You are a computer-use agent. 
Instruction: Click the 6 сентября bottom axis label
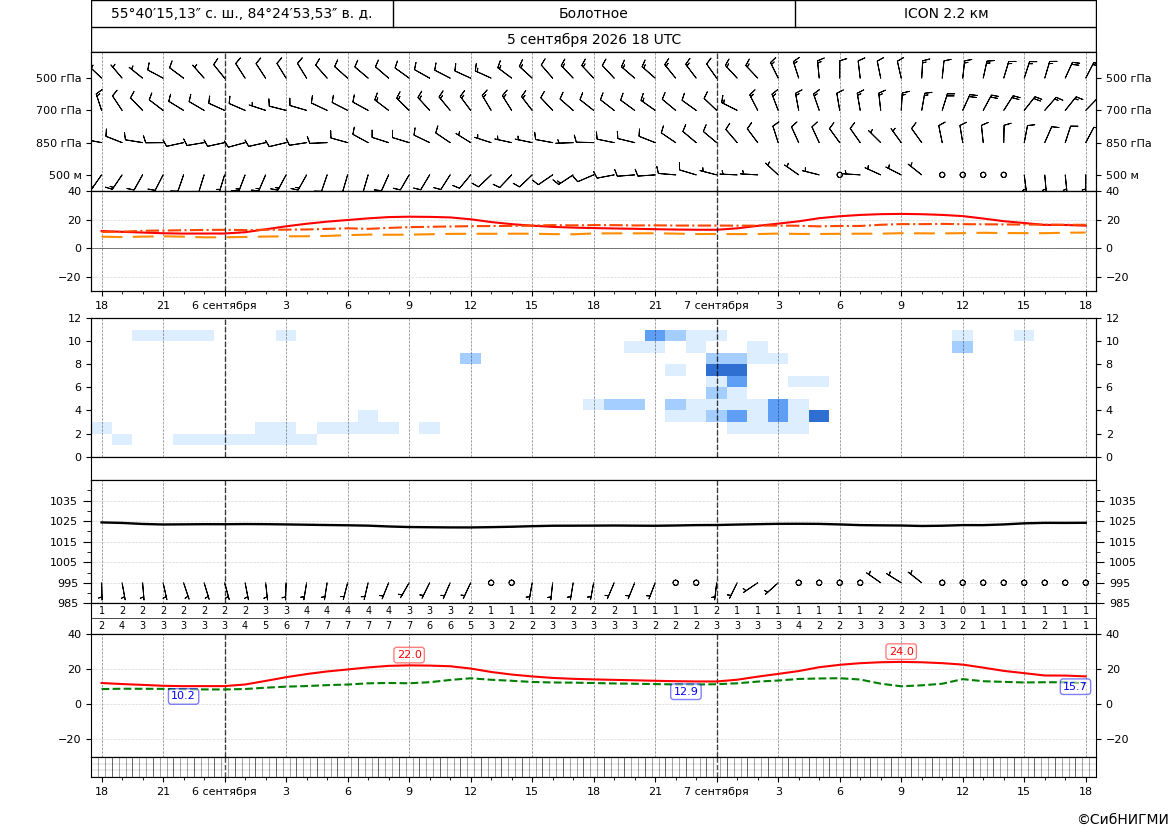224,791
